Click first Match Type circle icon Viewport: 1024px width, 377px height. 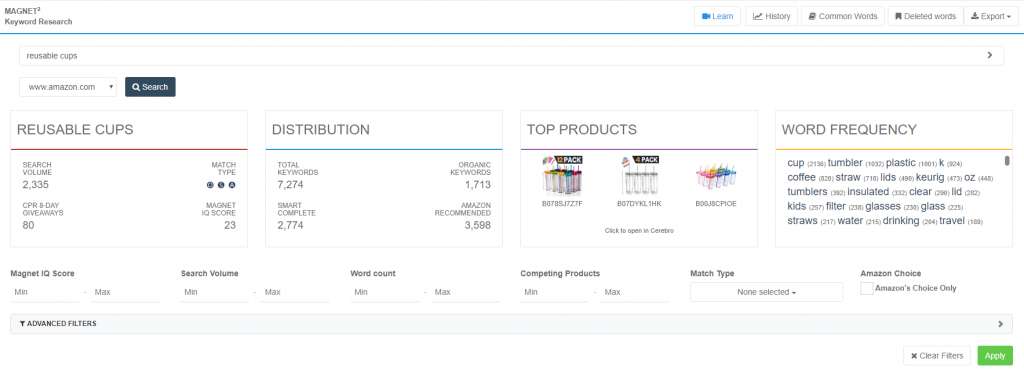[210, 185]
